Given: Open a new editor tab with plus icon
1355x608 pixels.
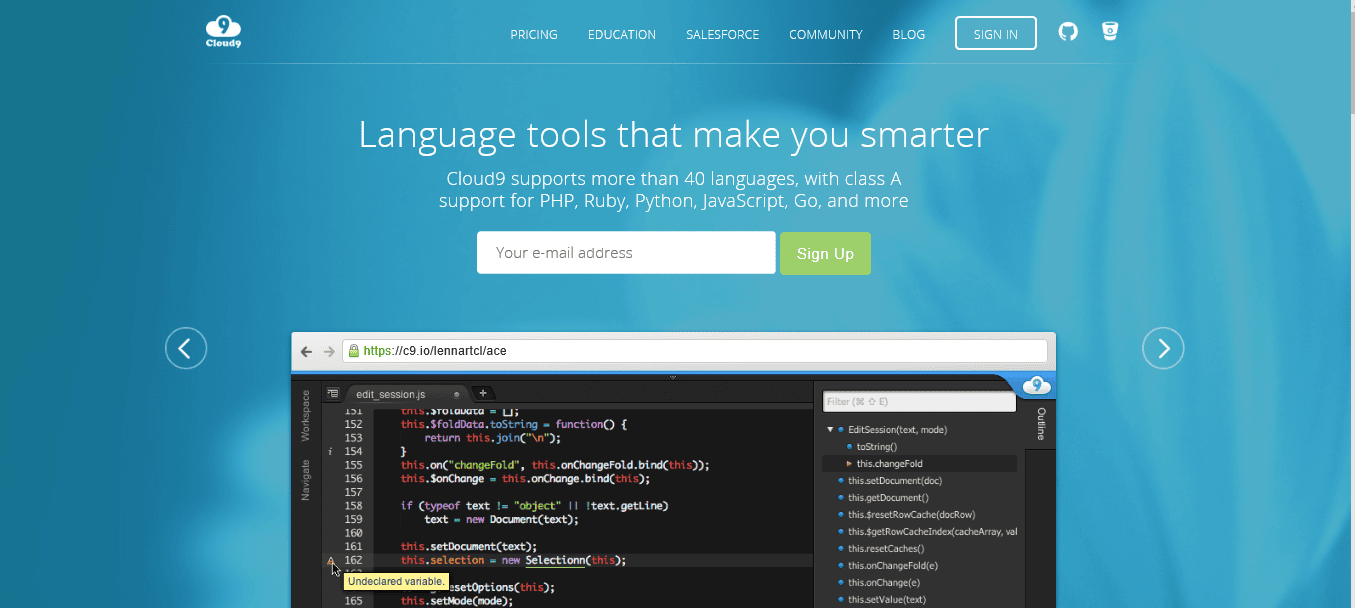Looking at the screenshot, I should [482, 393].
